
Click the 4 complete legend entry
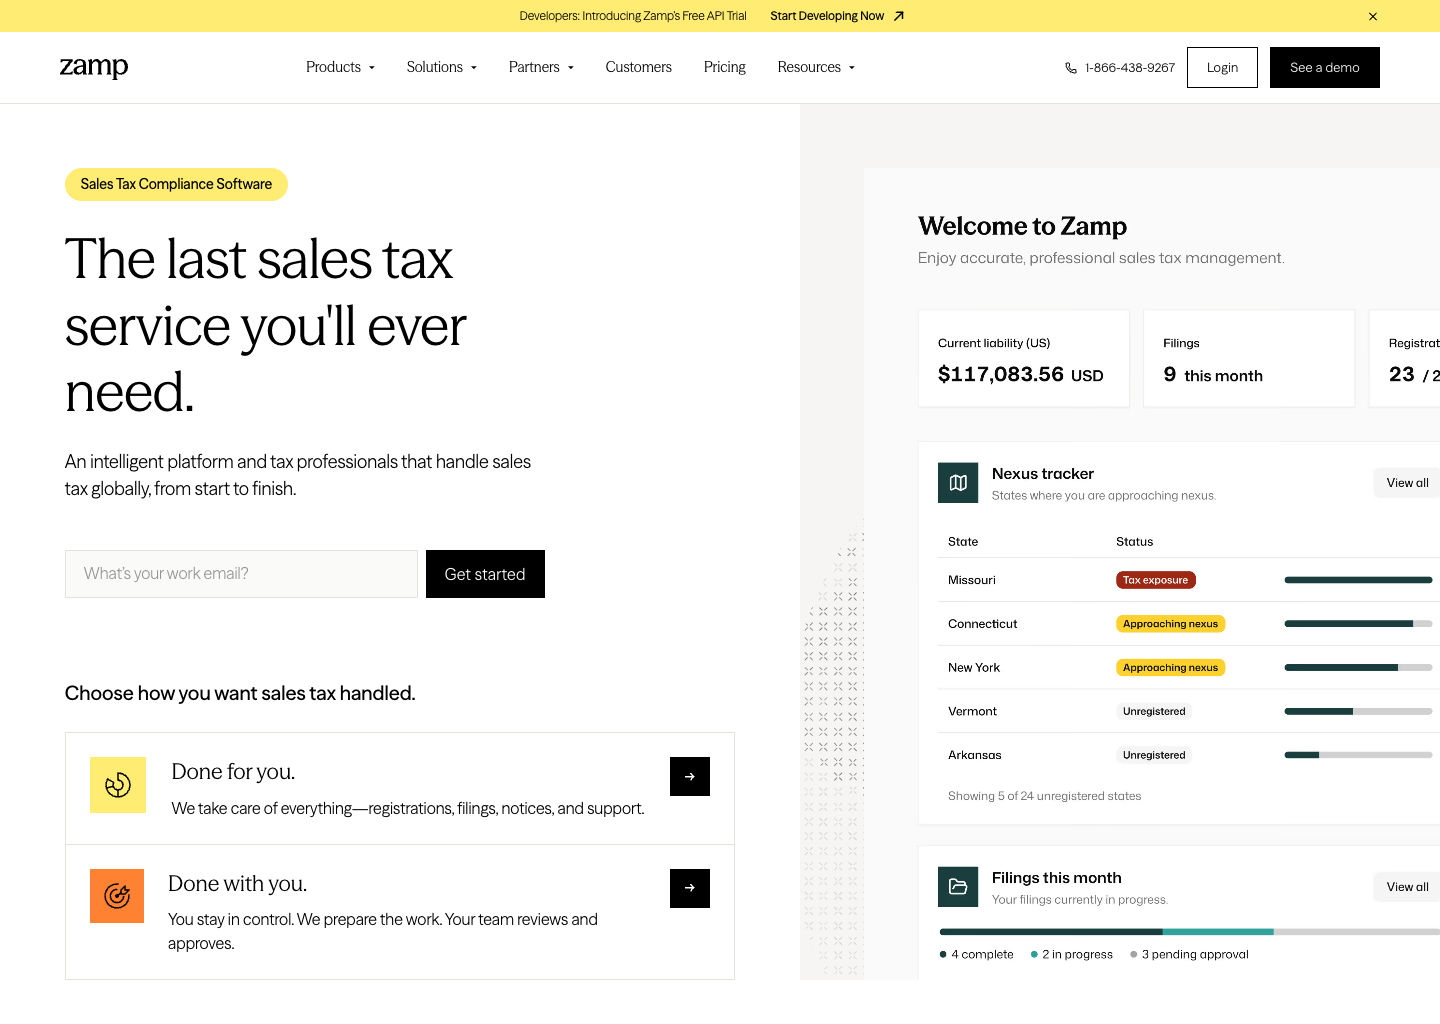(x=977, y=954)
